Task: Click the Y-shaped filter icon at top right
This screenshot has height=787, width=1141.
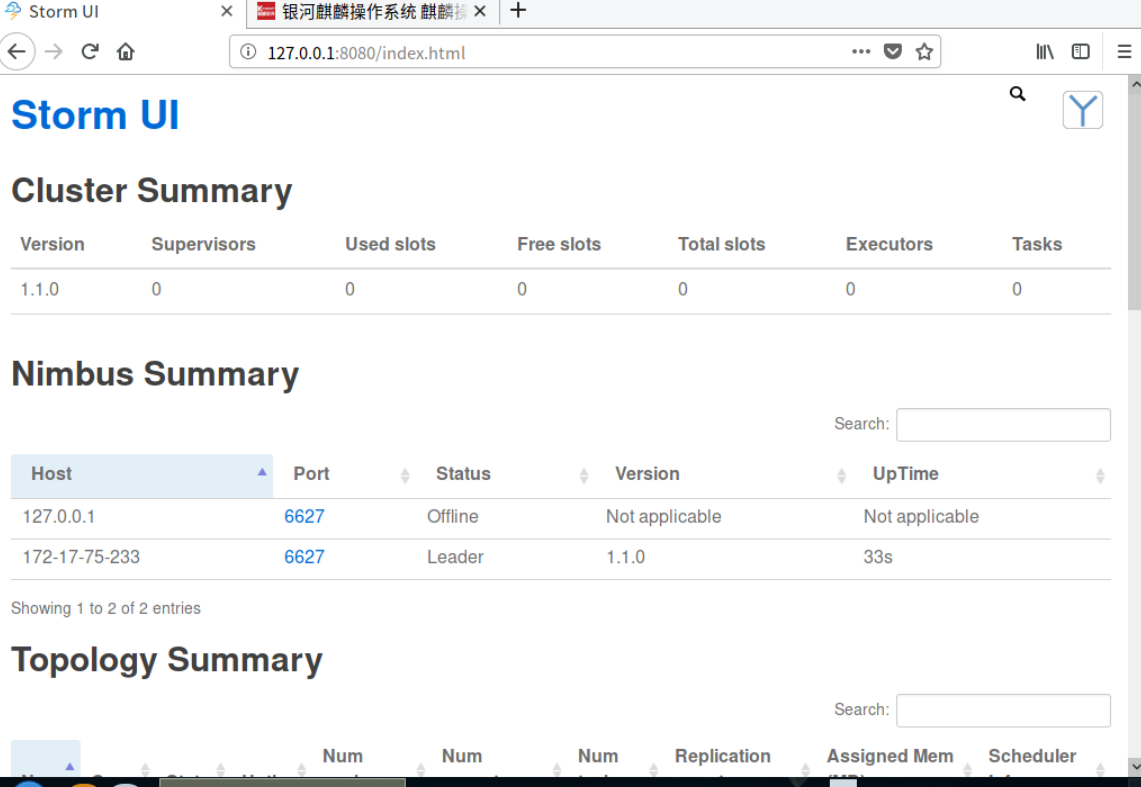Action: (1082, 110)
